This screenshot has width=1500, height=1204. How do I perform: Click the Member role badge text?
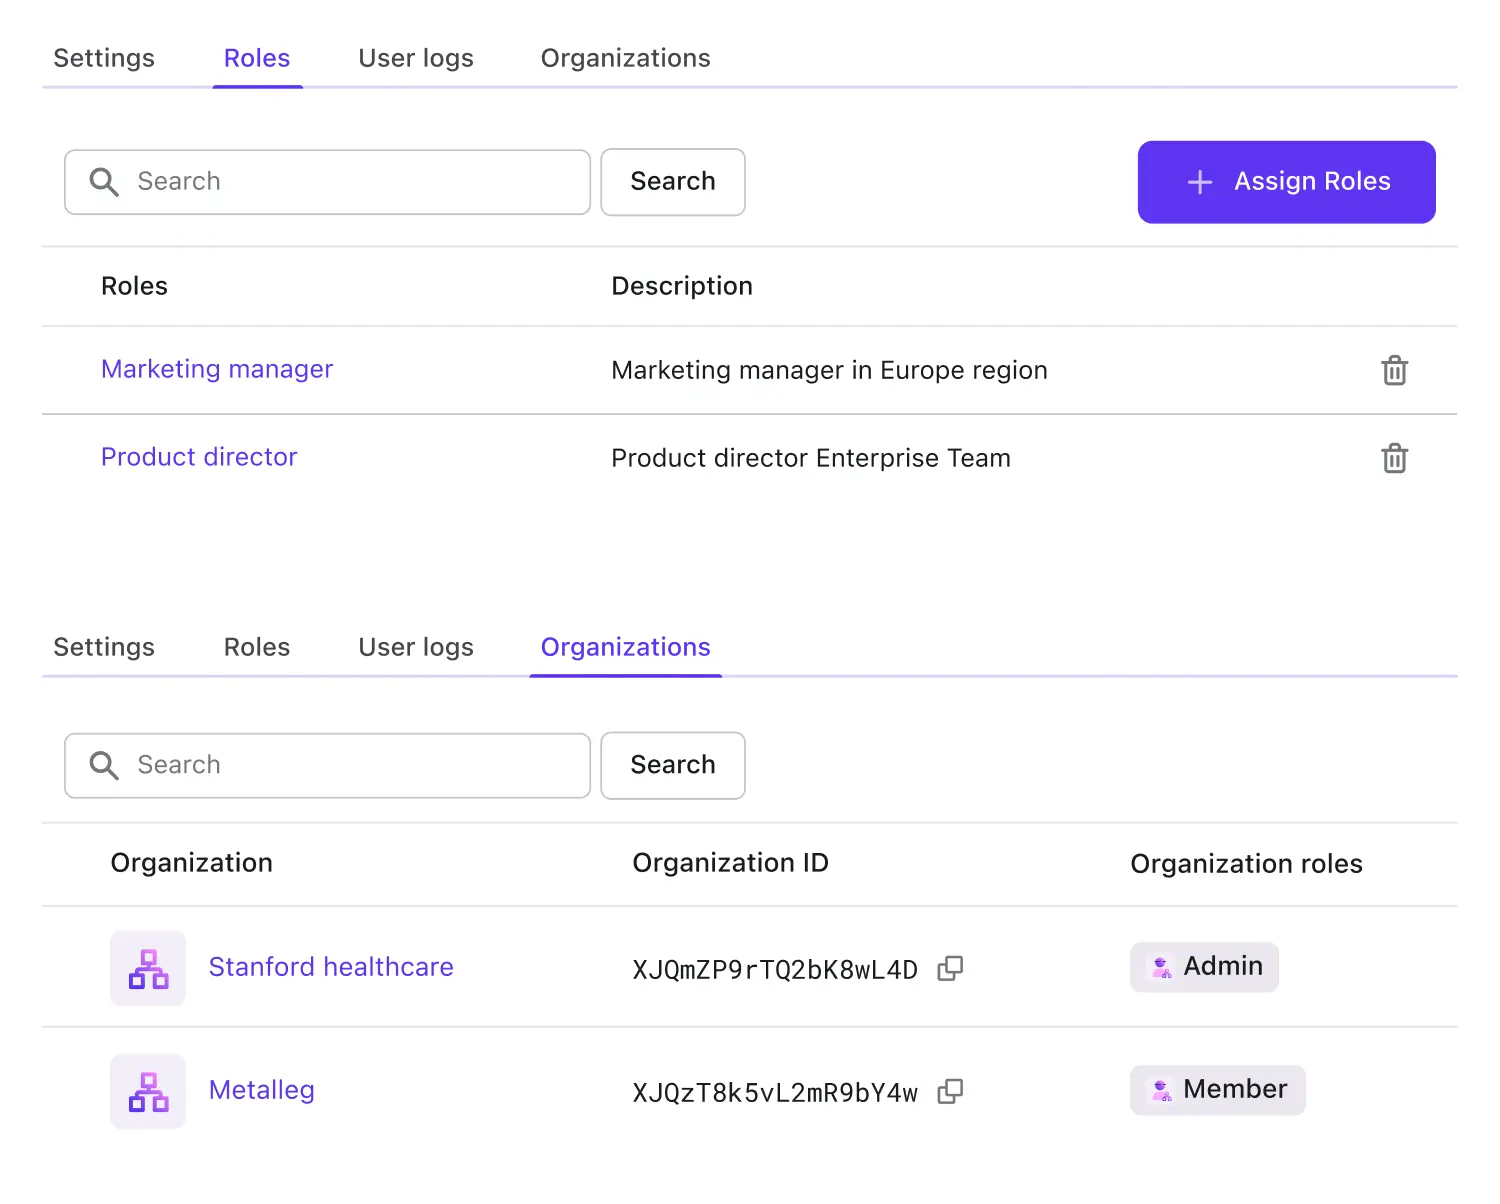pyautogui.click(x=1235, y=1089)
